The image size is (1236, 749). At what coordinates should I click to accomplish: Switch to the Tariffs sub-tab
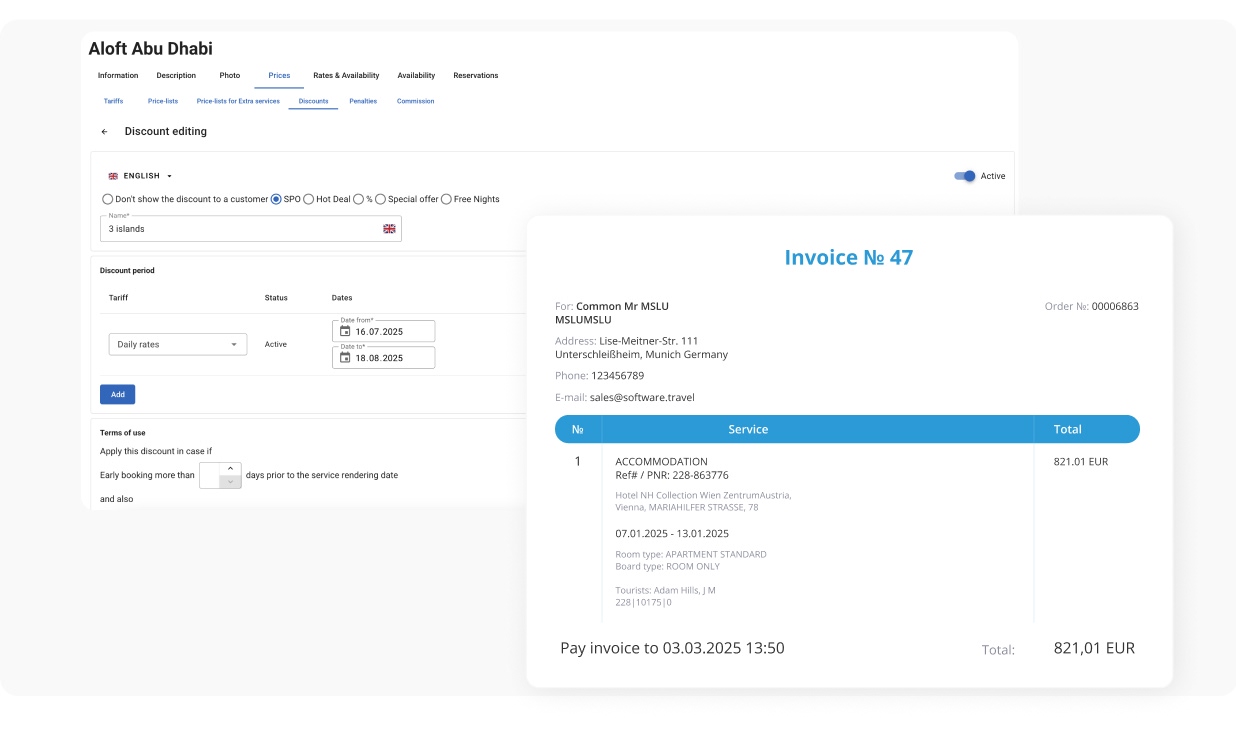[x=113, y=100]
